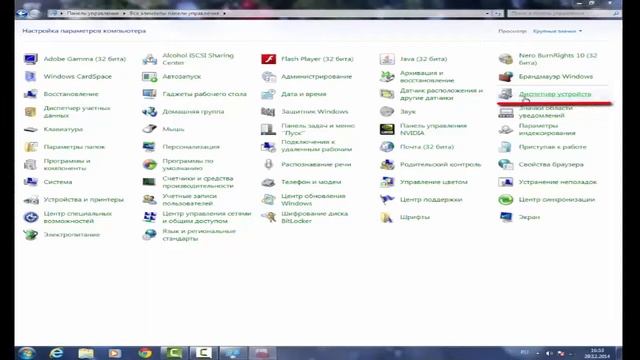Open Домашняя группа link
This screenshot has width=640, height=360.
(x=193, y=111)
